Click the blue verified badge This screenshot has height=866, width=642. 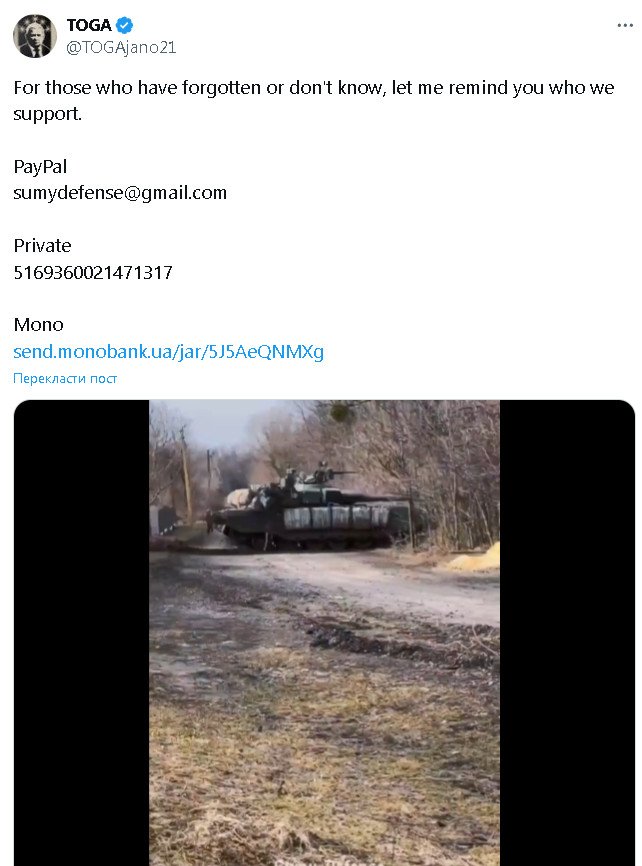pyautogui.click(x=124, y=25)
